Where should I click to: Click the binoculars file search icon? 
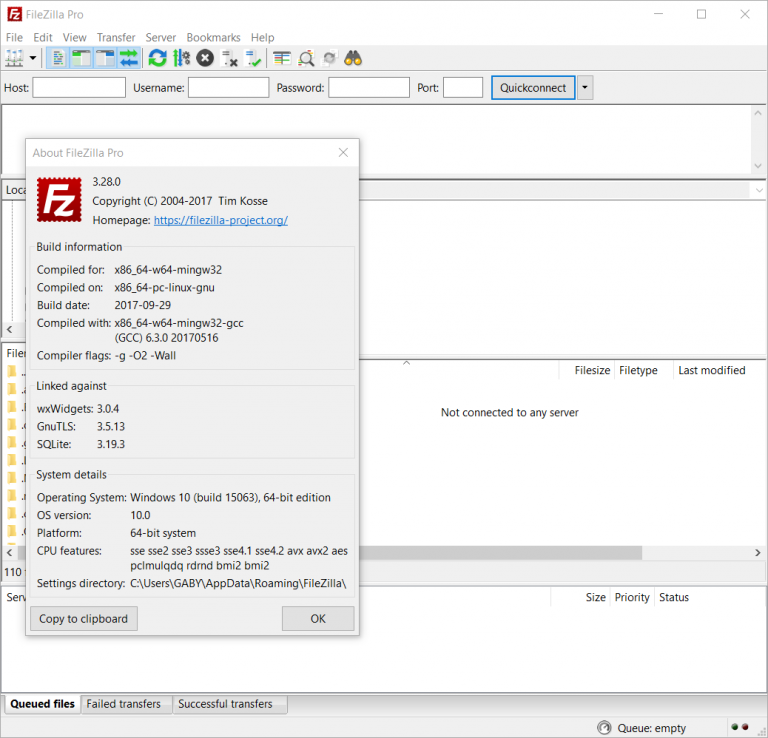pos(353,58)
